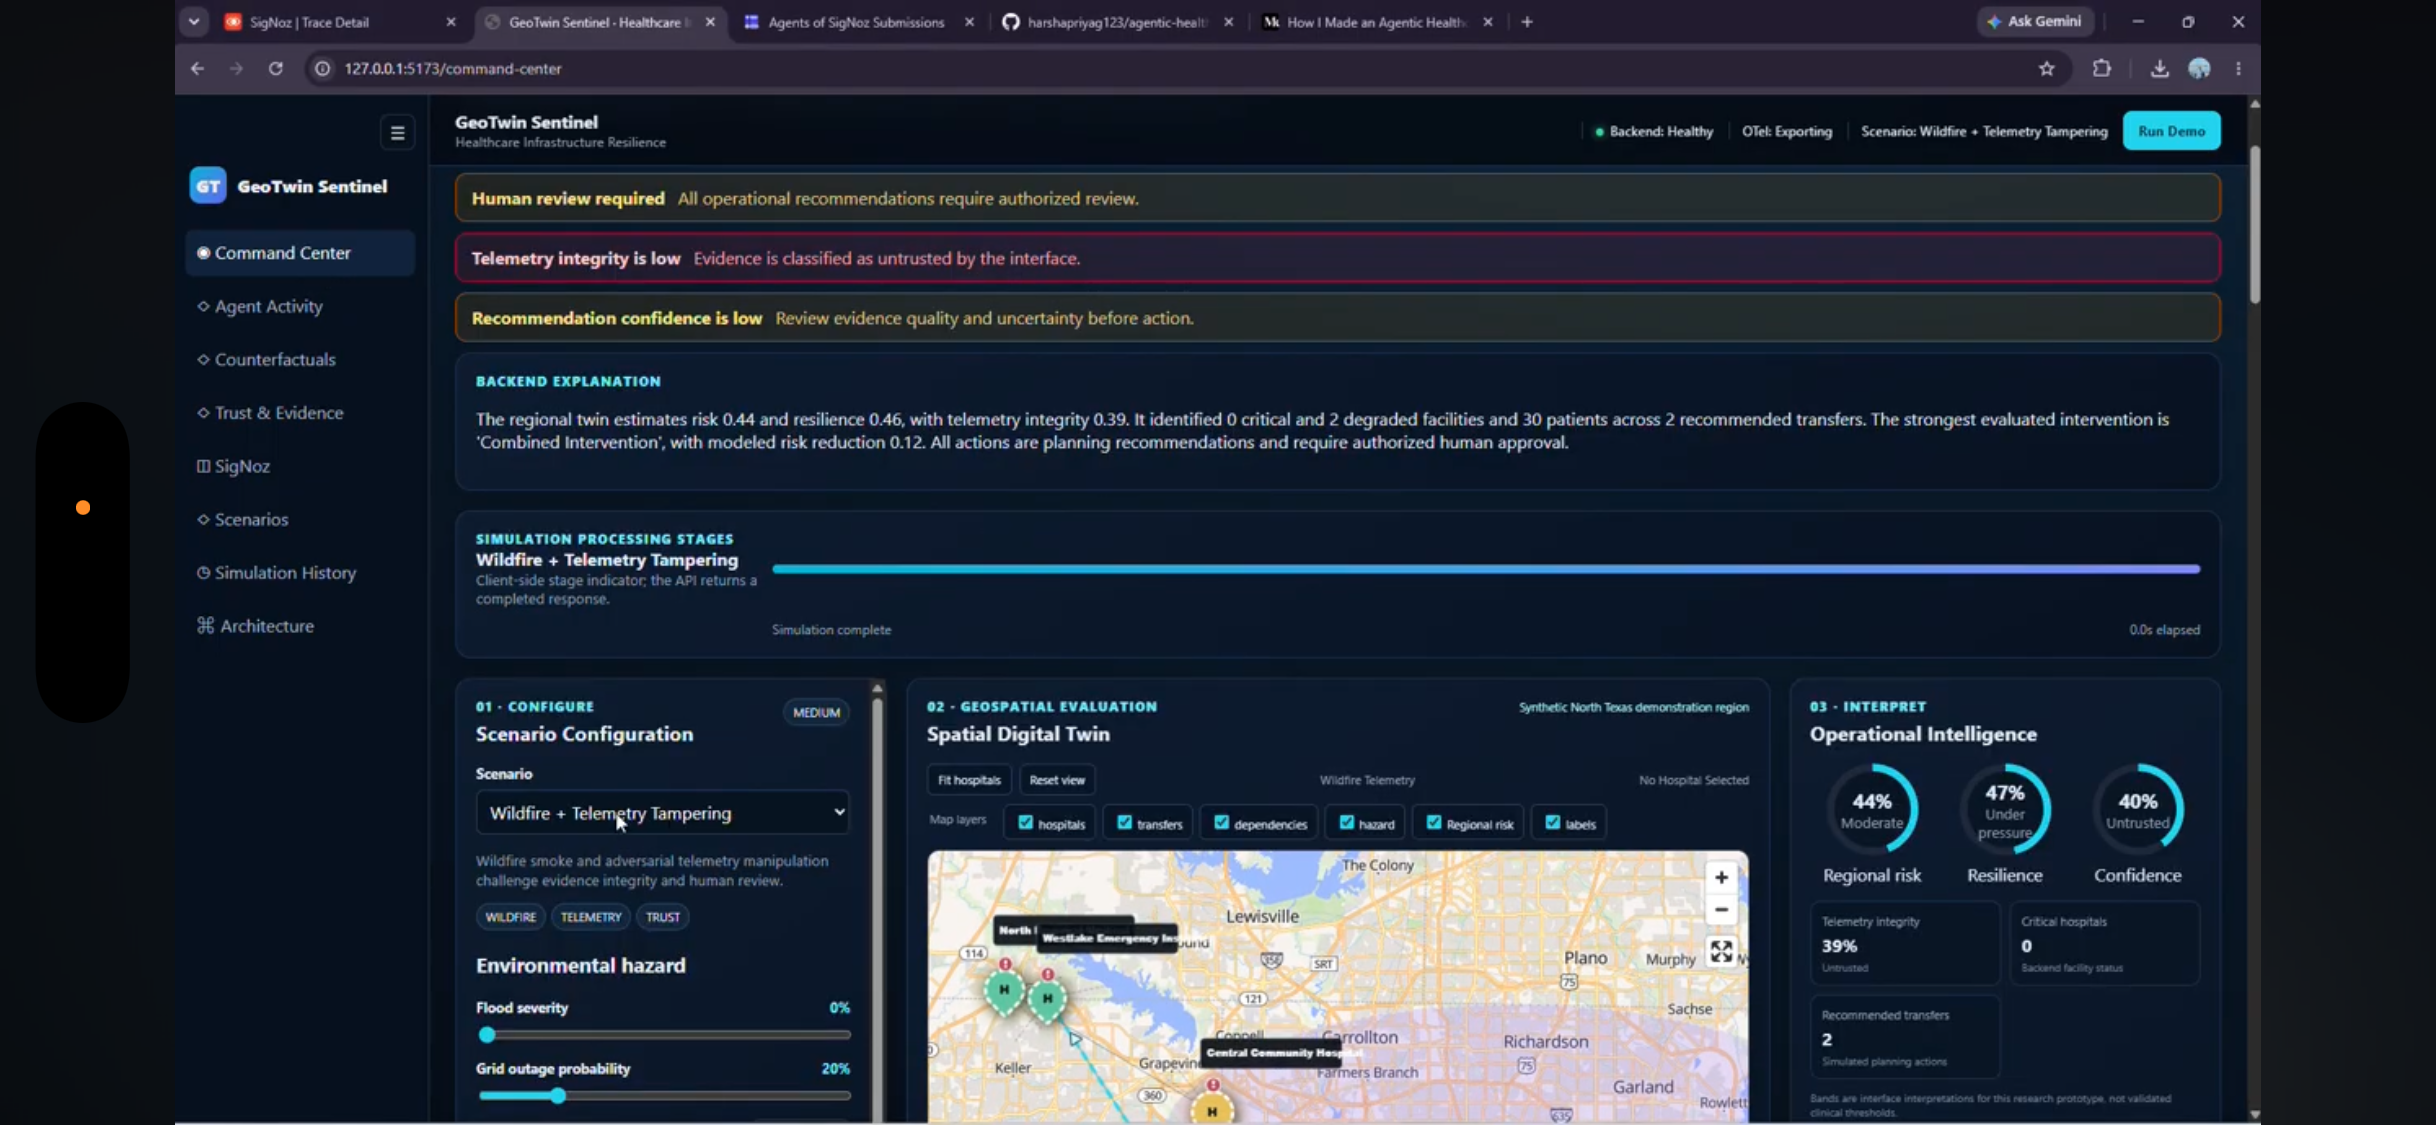The height and width of the screenshot is (1125, 2436).
Task: Open the Scenario dropdown showing Wildfire + Telemetry Tampering
Action: 663,813
